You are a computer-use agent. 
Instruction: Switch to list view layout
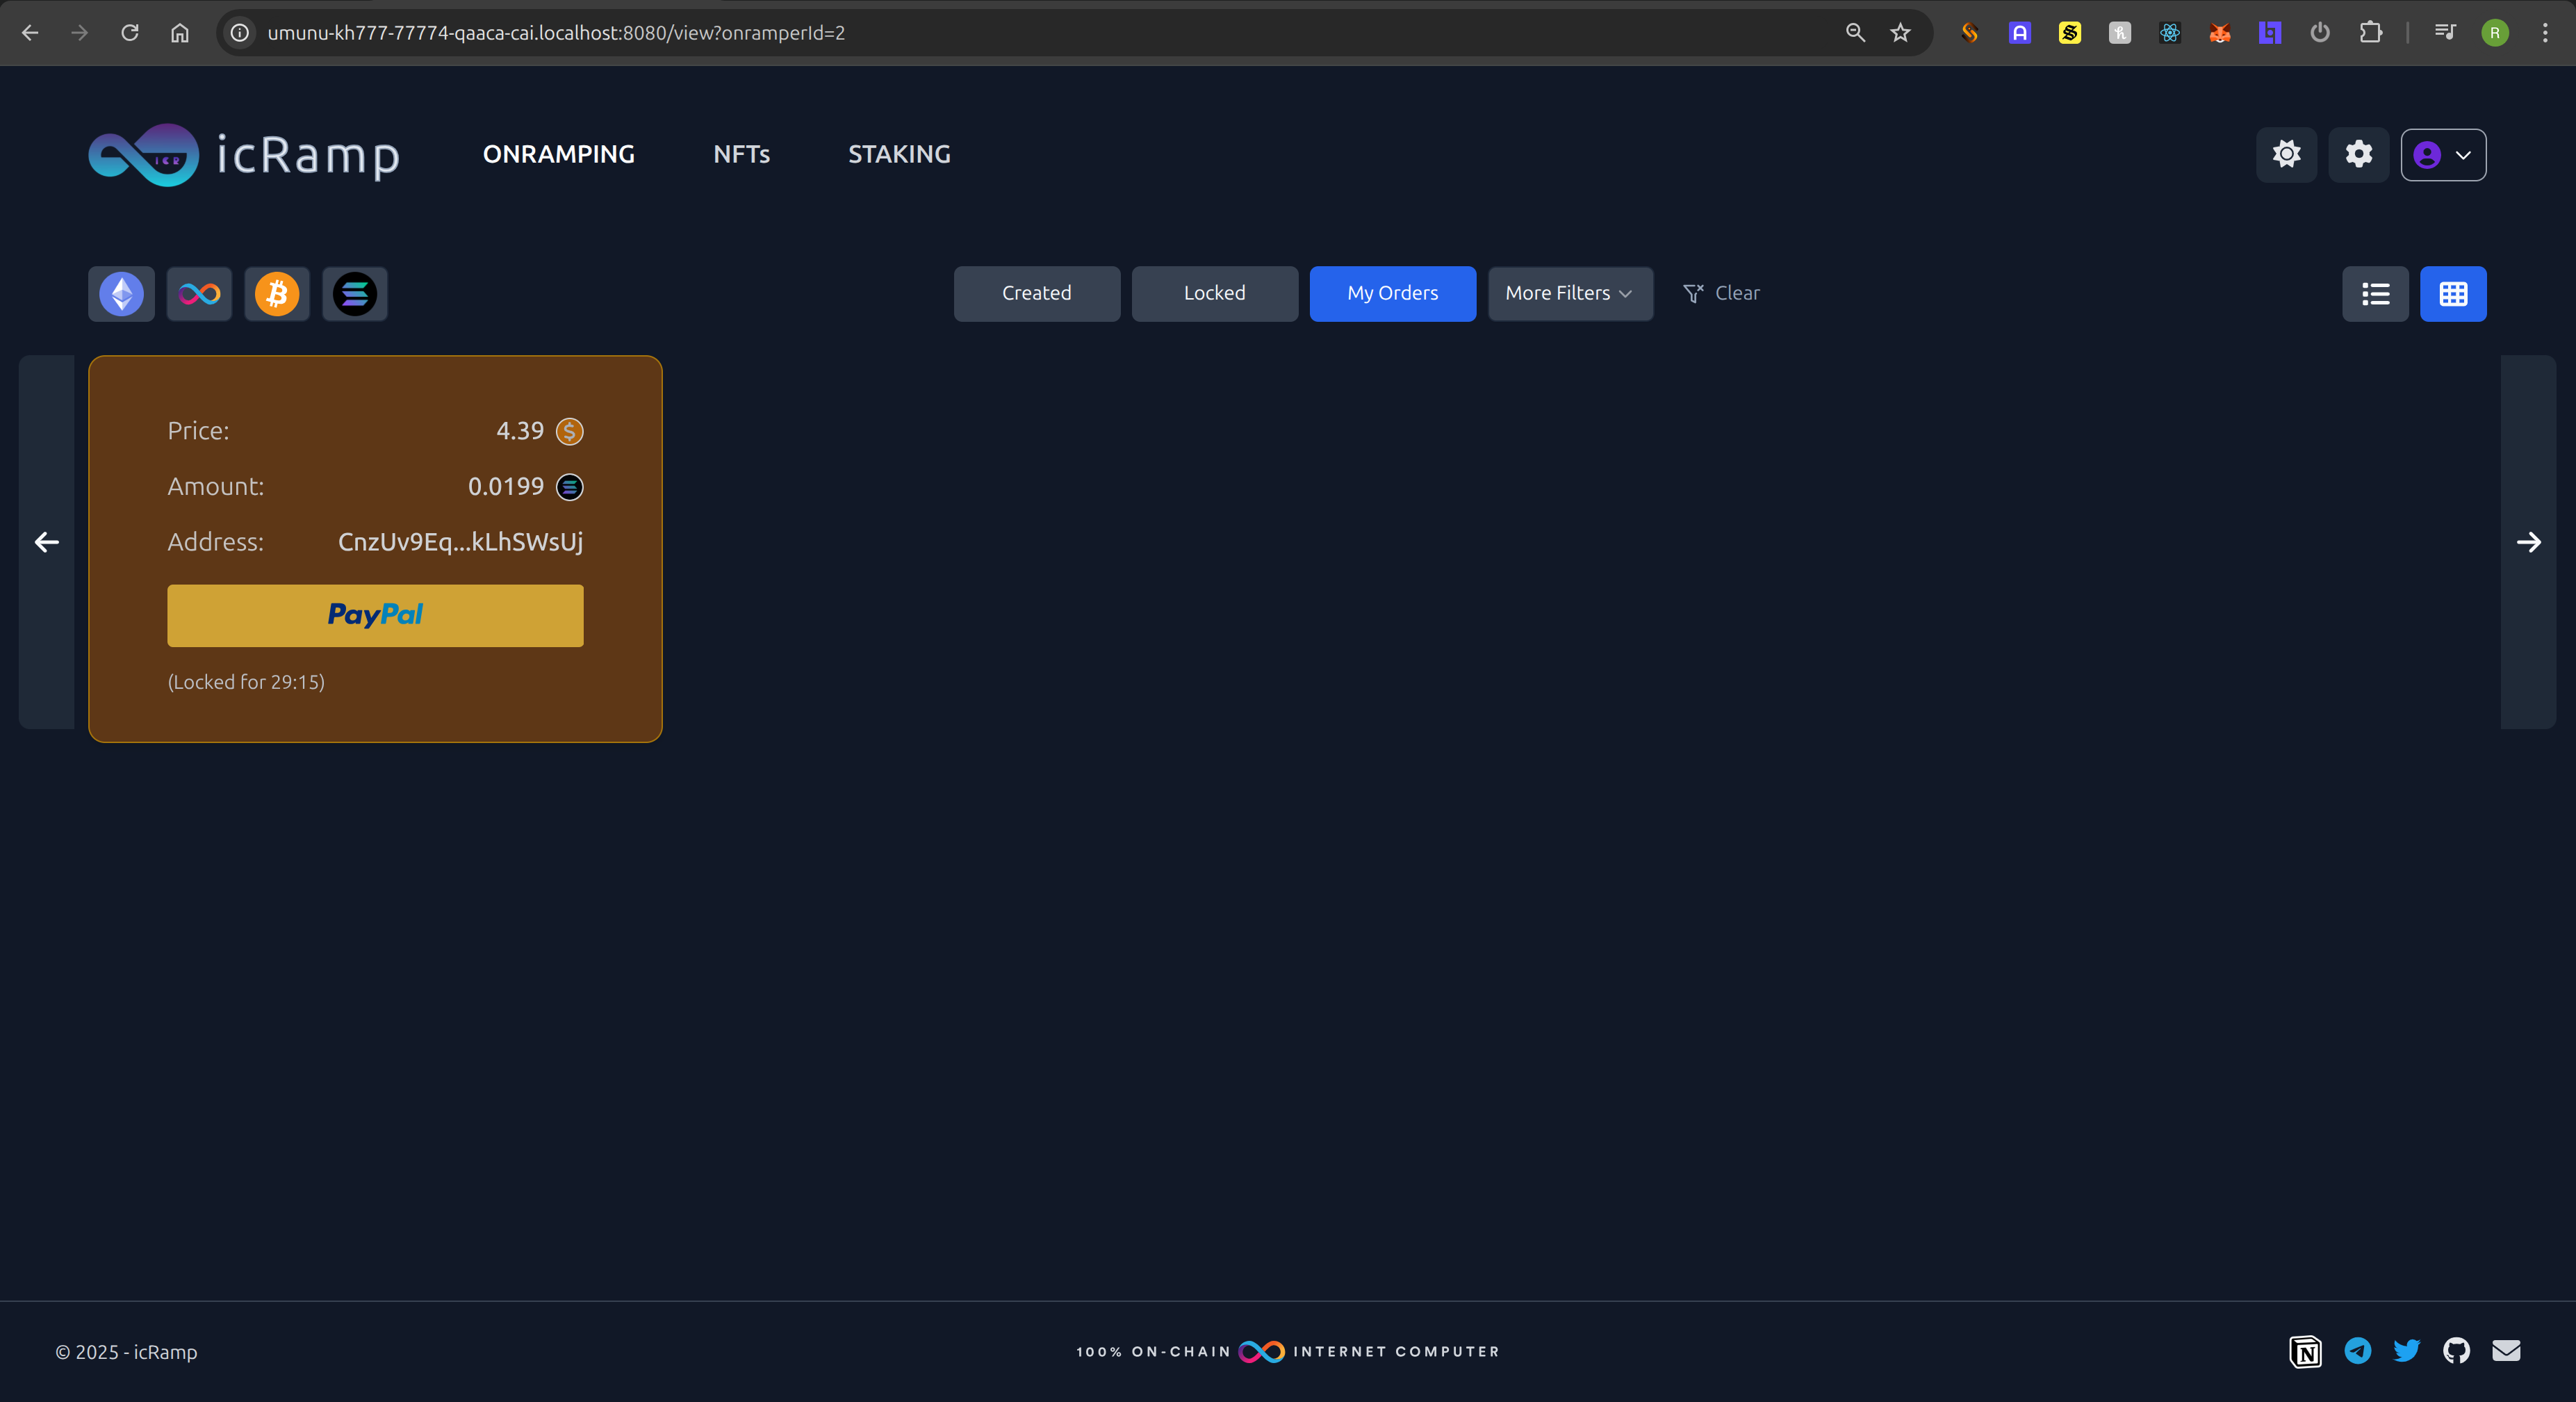pyautogui.click(x=2375, y=294)
